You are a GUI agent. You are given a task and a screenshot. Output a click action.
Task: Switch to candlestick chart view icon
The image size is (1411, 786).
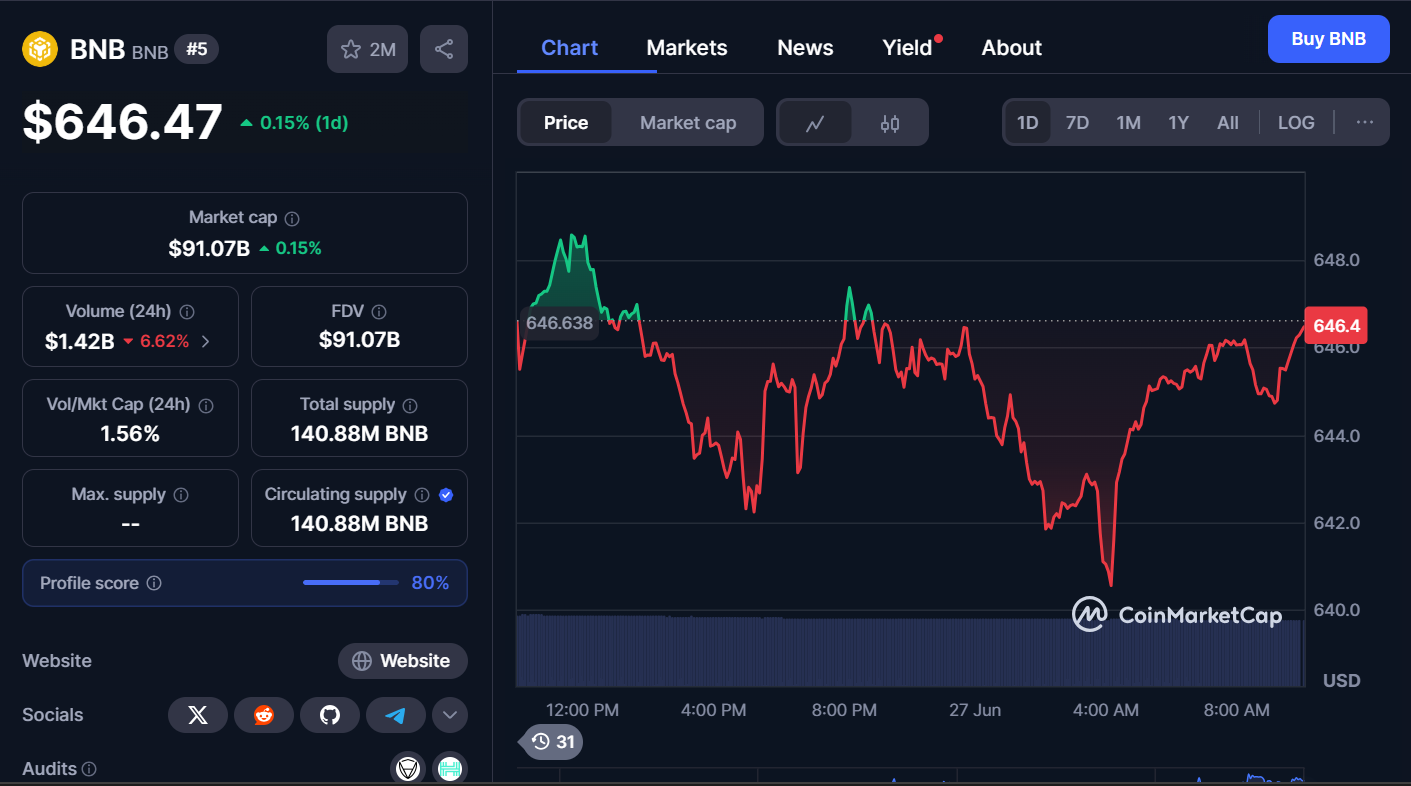tap(890, 123)
